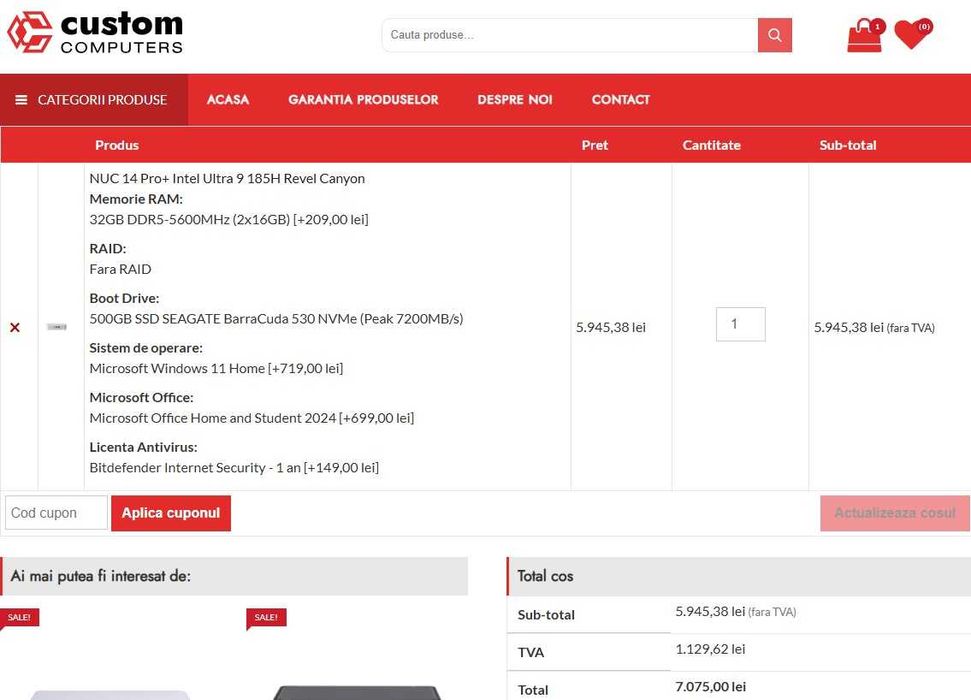Image resolution: width=971 pixels, height=700 pixels.
Task: Click the red search magnifier button
Action: (775, 35)
